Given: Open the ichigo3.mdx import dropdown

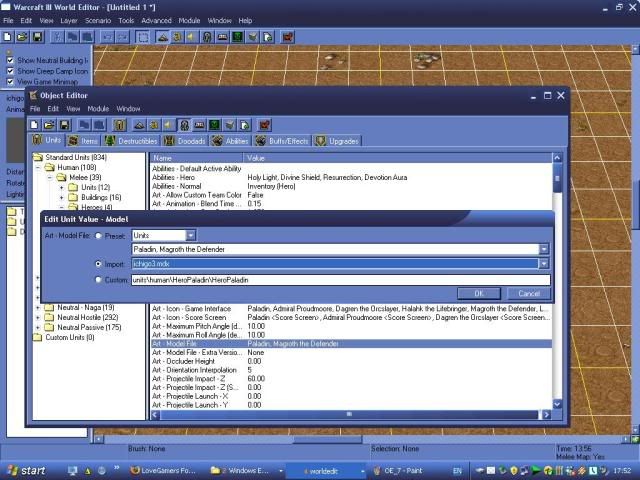Looking at the screenshot, I should [x=544, y=264].
